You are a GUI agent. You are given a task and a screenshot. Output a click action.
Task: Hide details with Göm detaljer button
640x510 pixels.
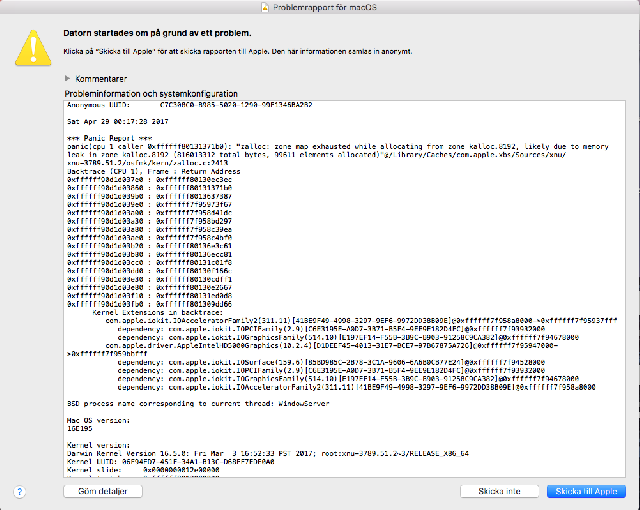[x=95, y=492]
